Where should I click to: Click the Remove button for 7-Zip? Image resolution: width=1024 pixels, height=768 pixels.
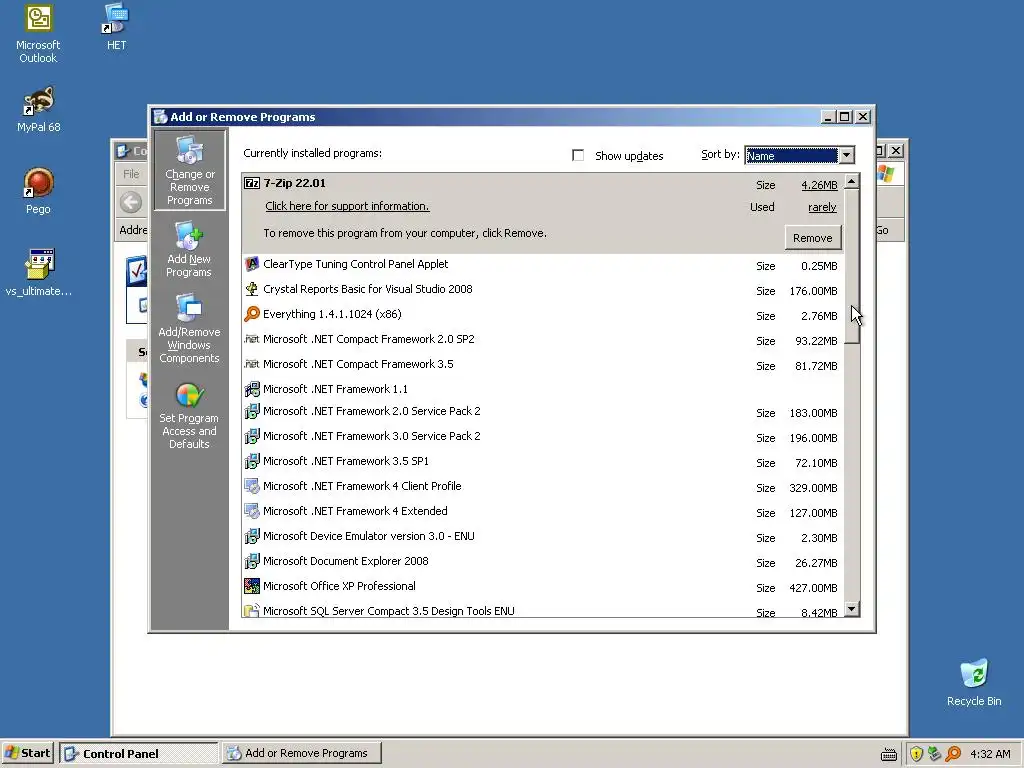tap(812, 238)
